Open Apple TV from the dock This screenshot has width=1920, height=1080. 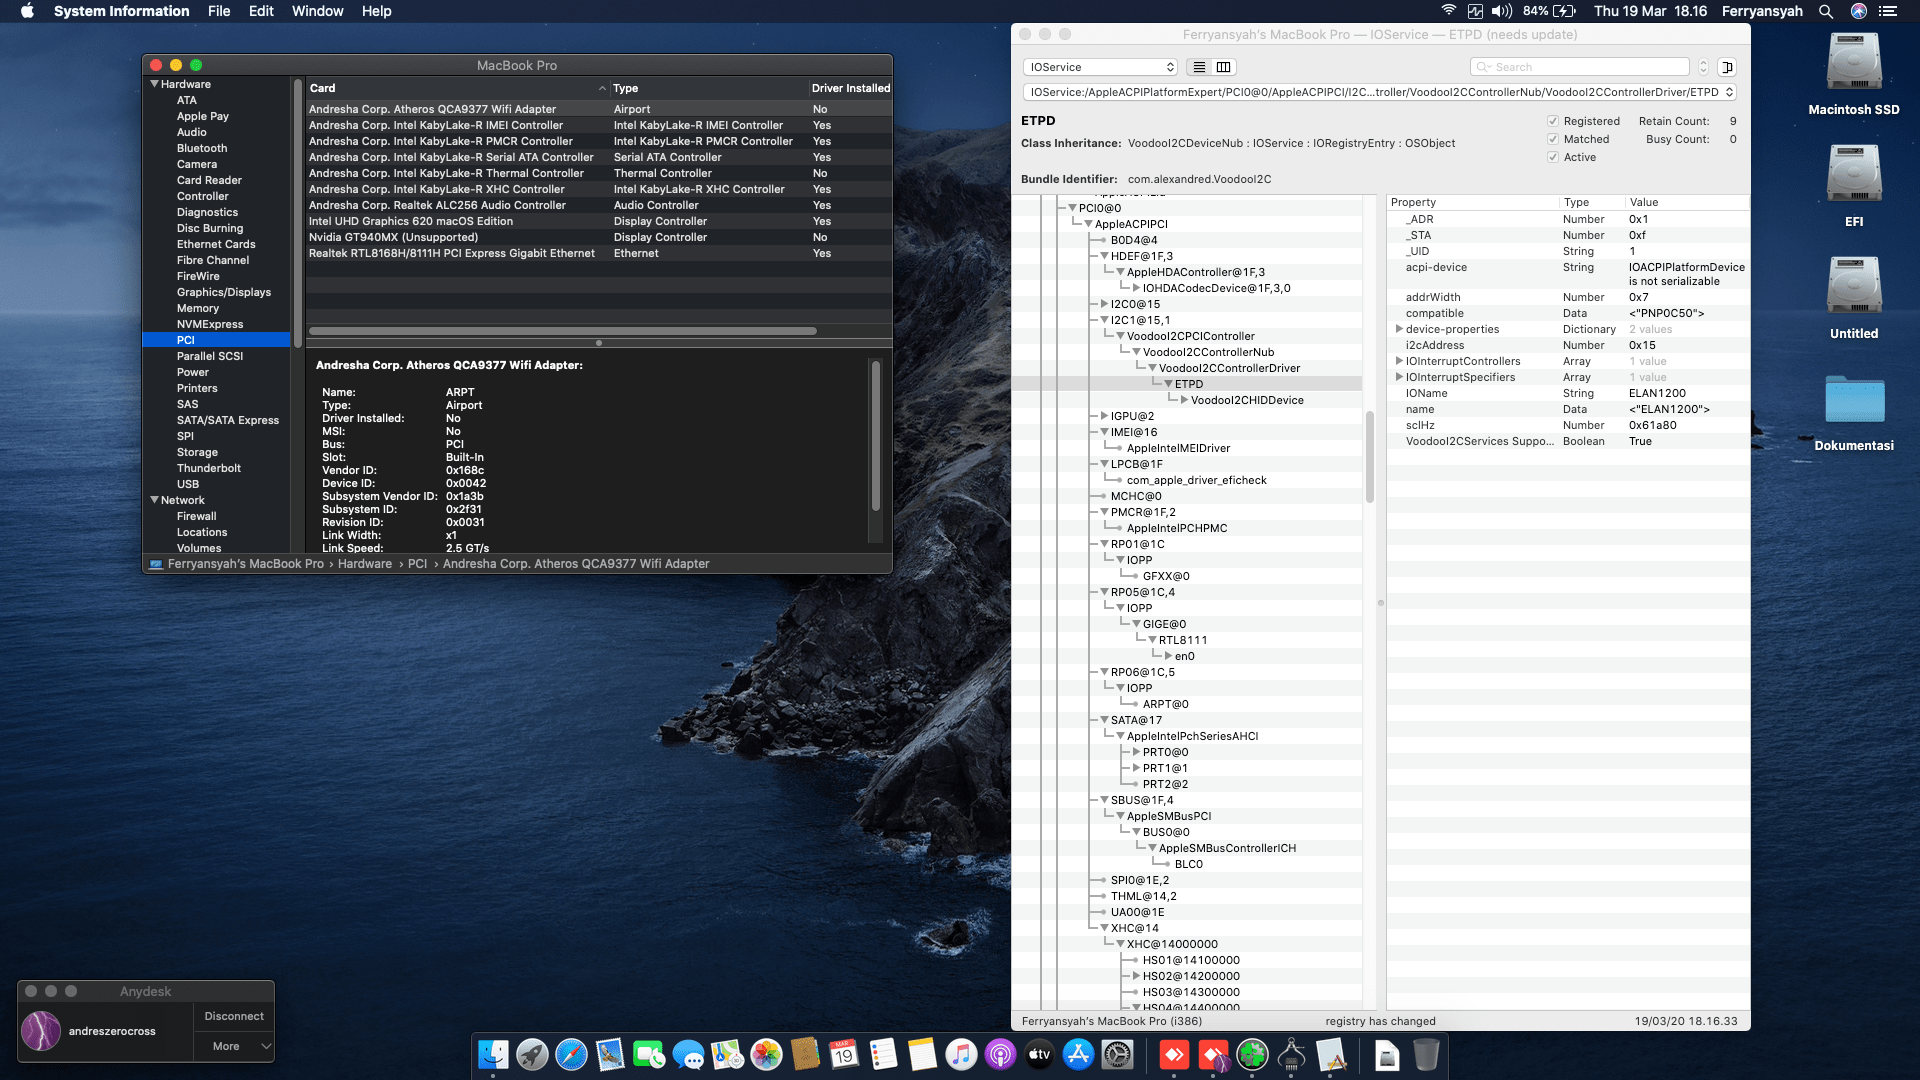[x=1039, y=1054]
